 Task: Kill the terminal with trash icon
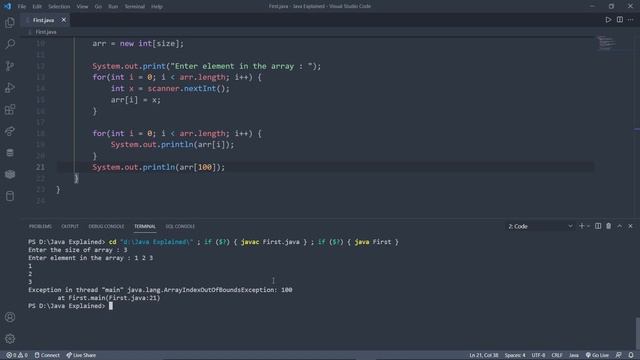tap(609, 226)
